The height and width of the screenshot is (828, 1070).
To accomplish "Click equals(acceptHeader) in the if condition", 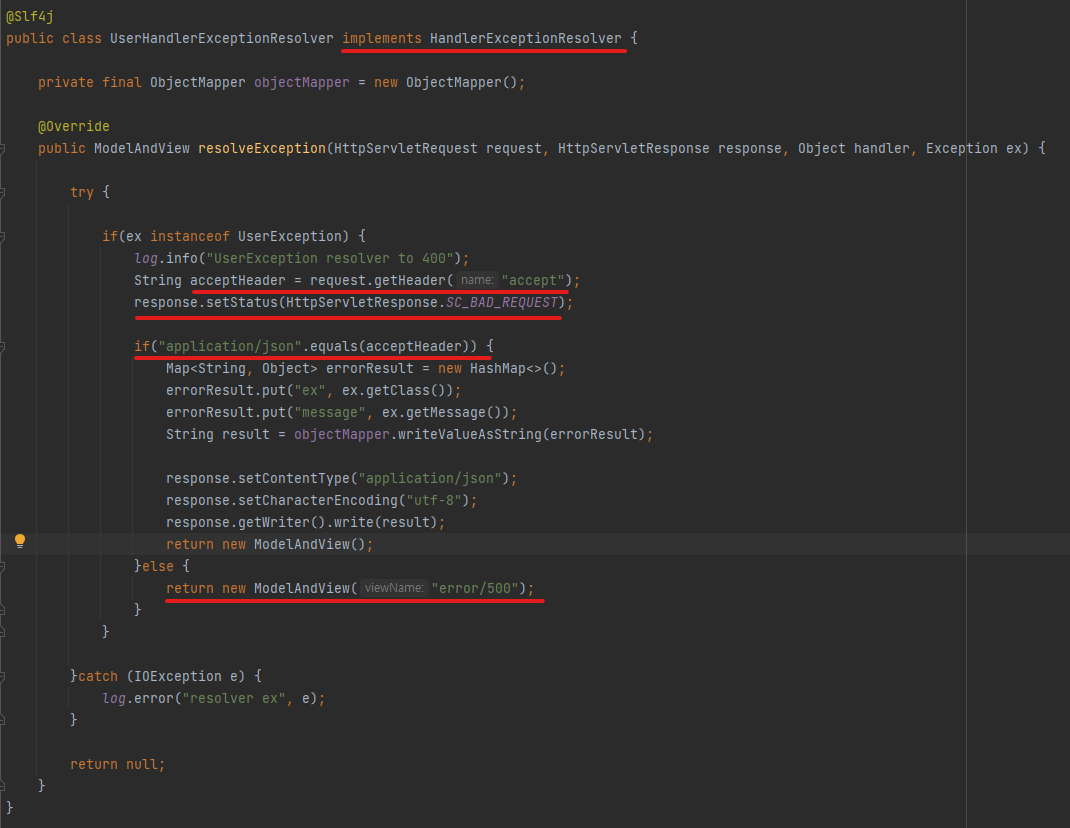I will pos(389,346).
